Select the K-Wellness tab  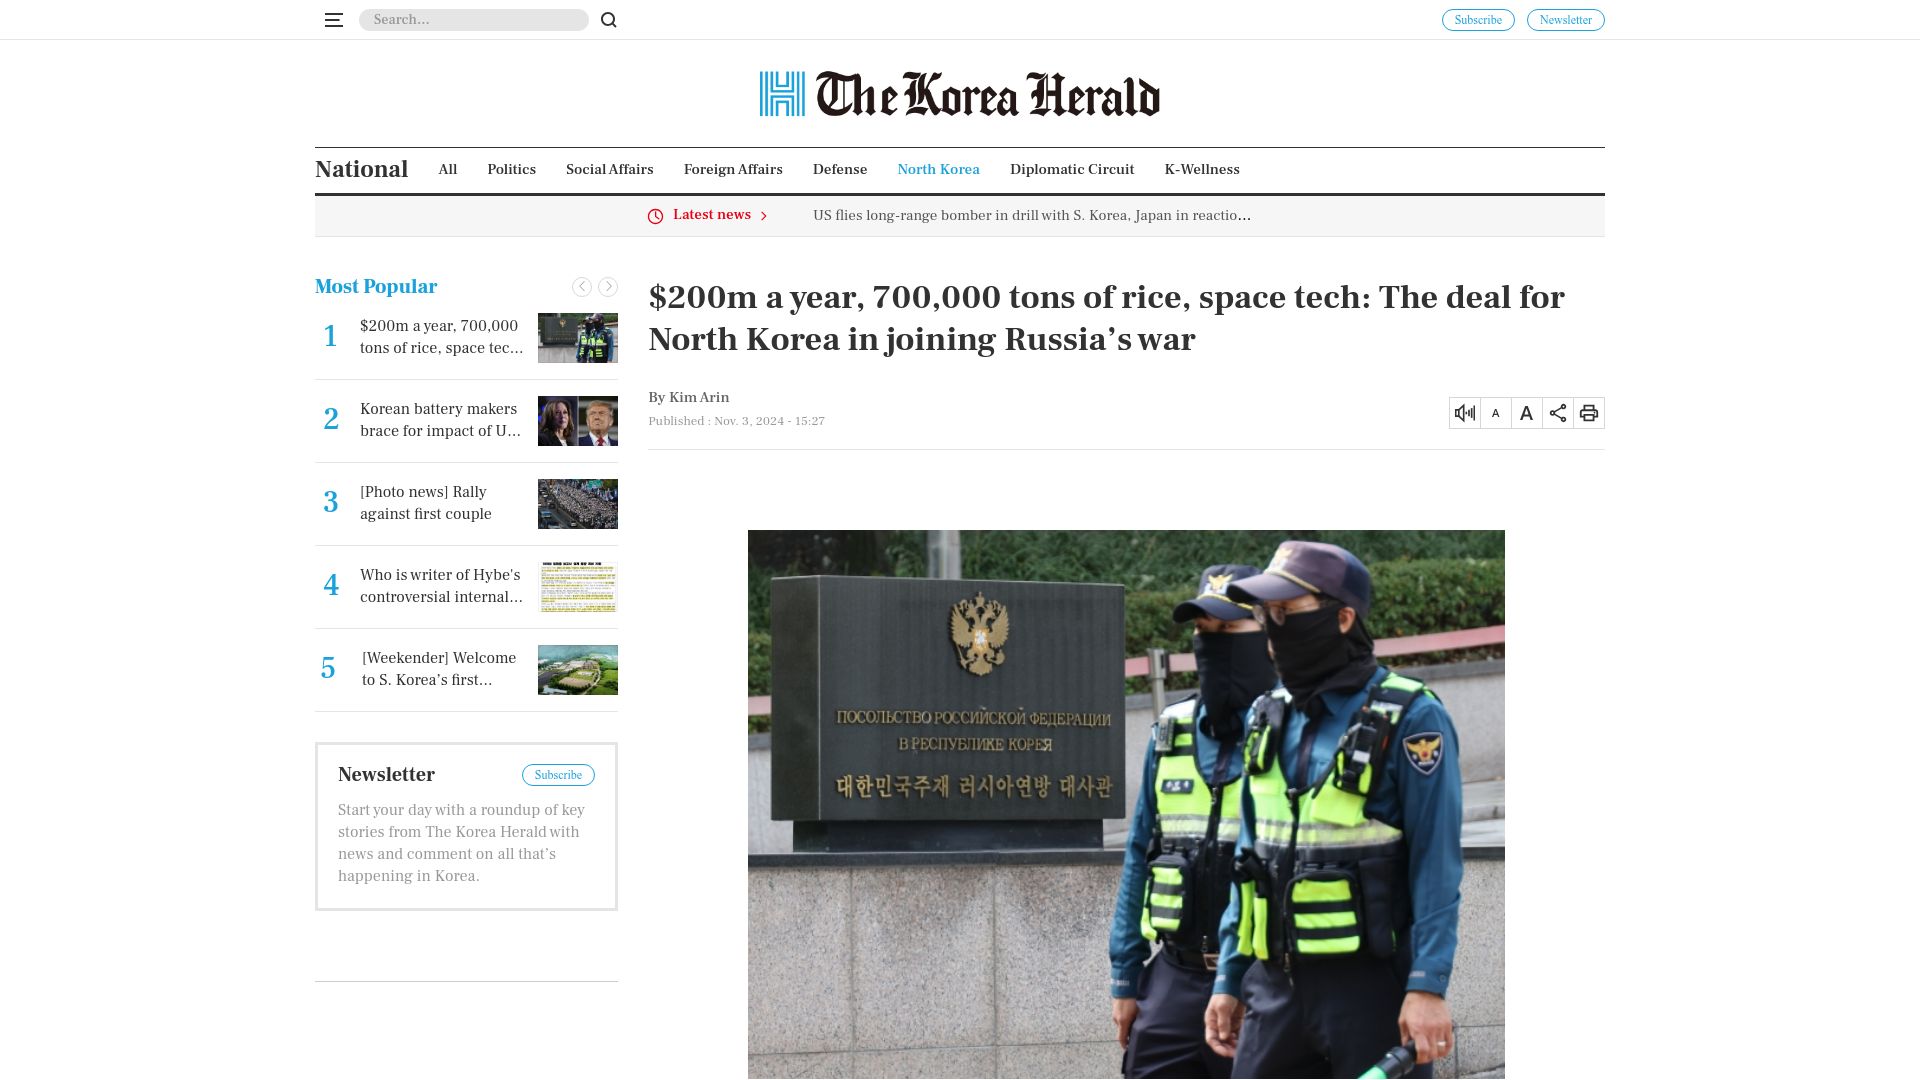point(1202,169)
